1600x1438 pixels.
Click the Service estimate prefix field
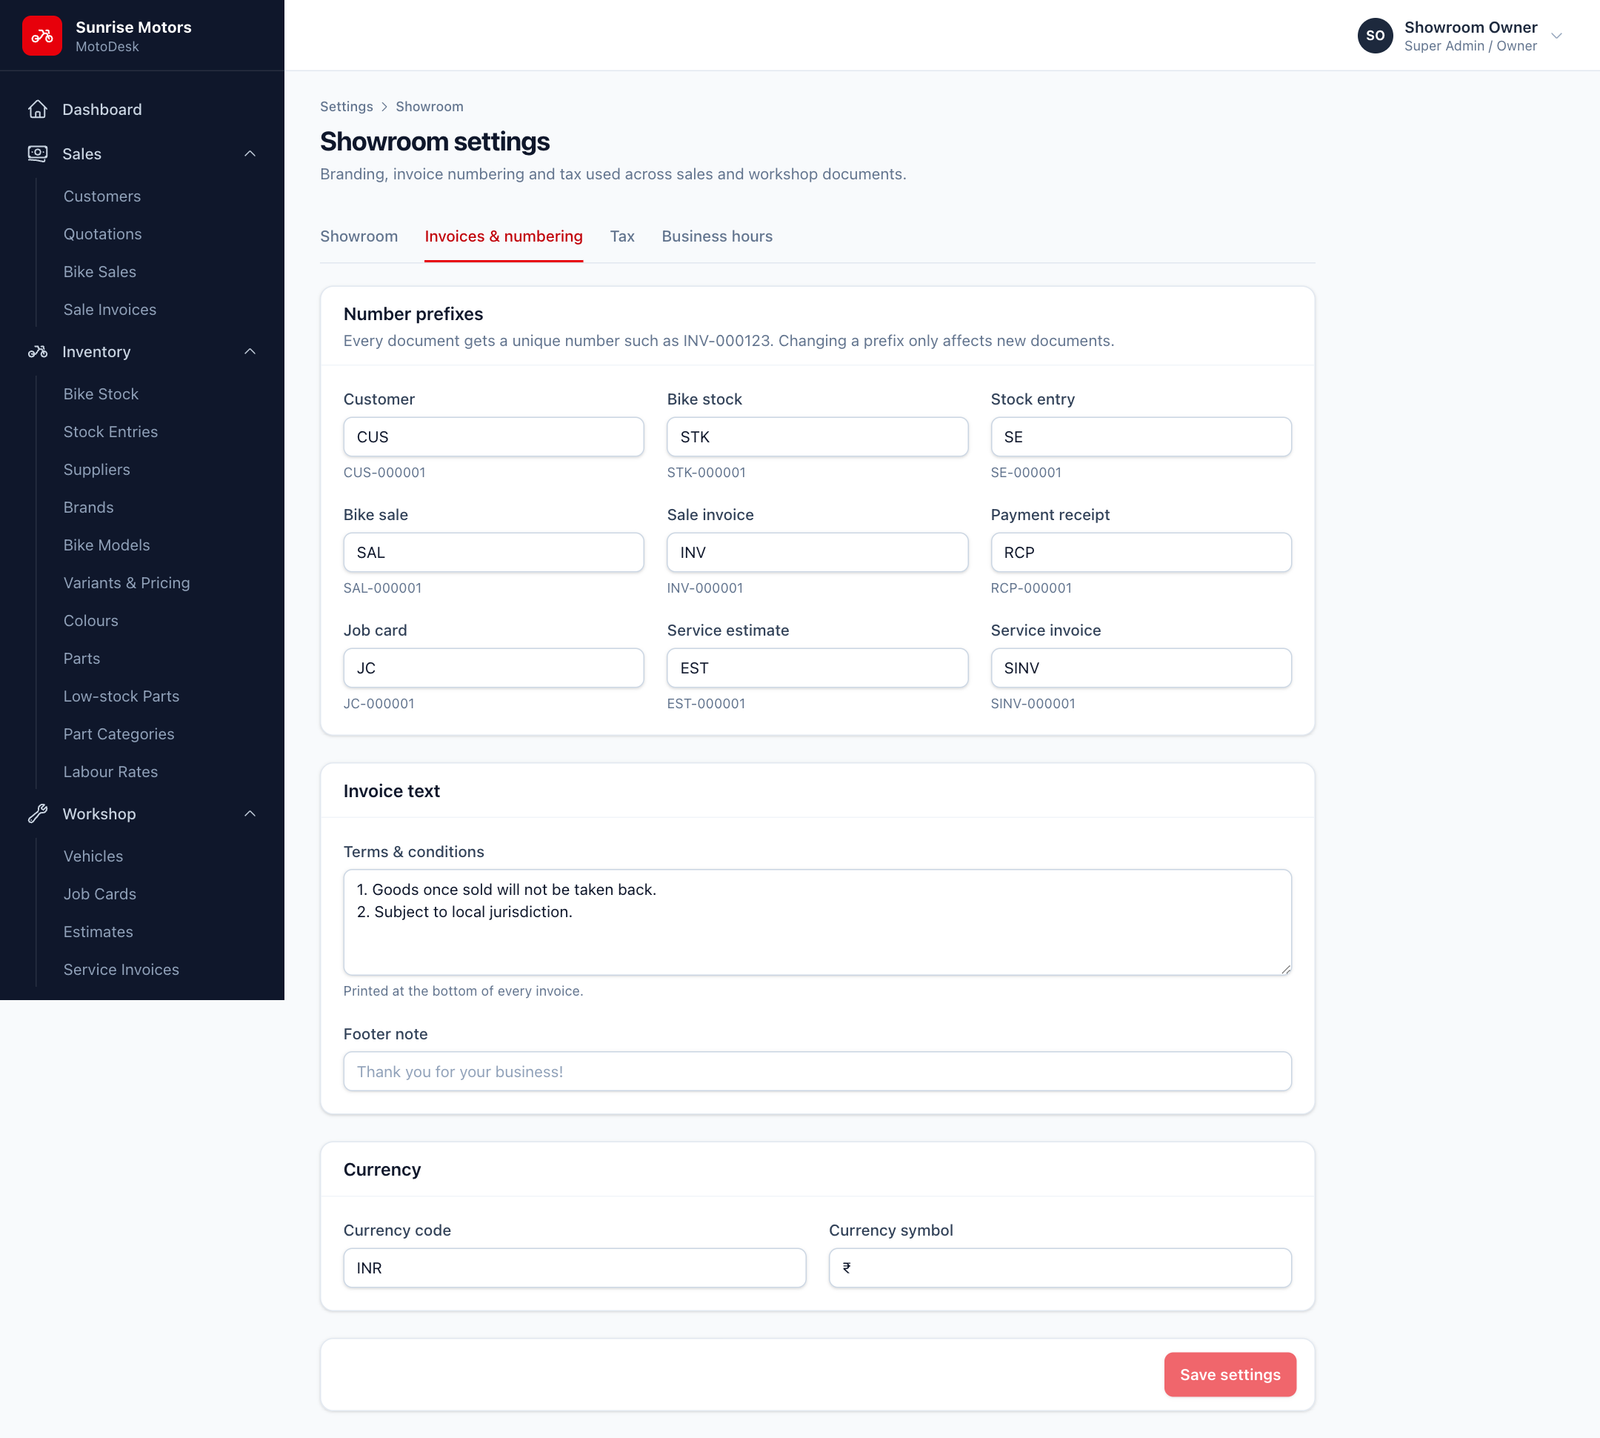pyautogui.click(x=817, y=668)
